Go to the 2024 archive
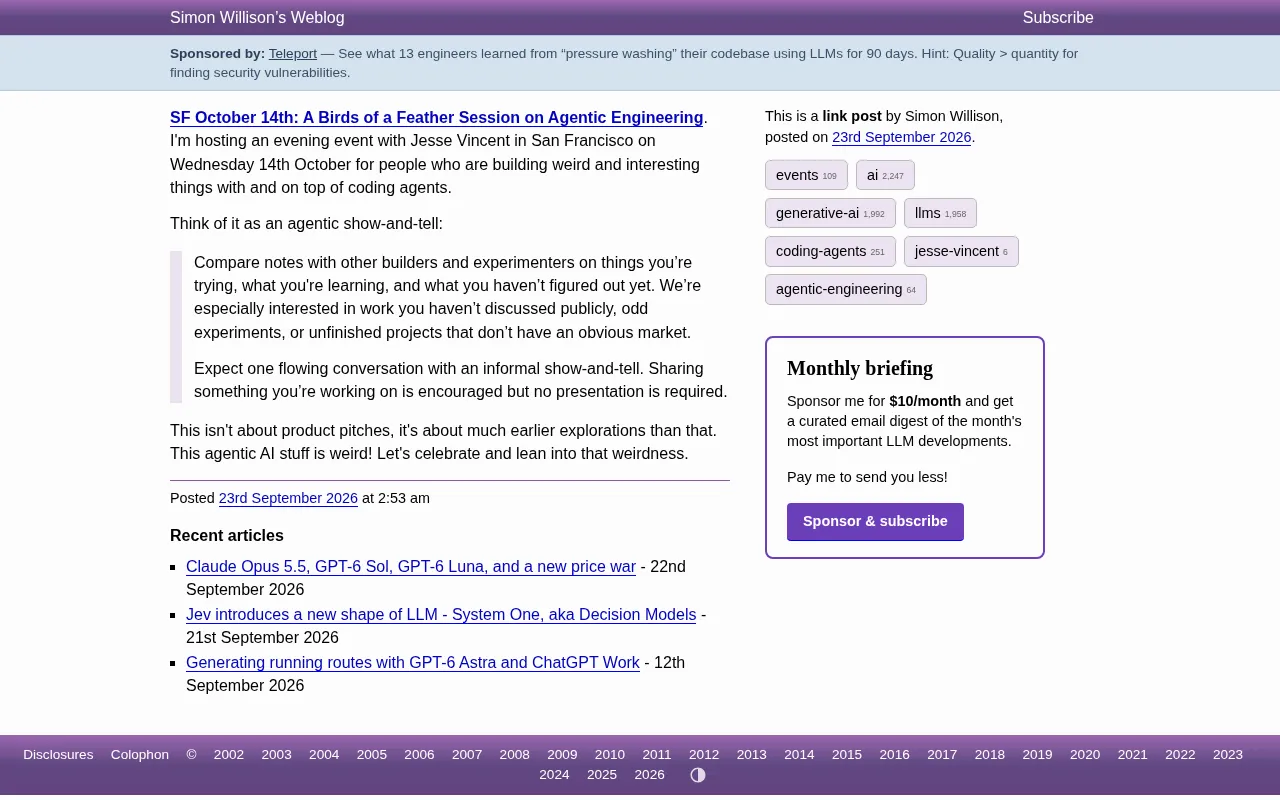Viewport: 1280px width, 800px height. (x=554, y=775)
